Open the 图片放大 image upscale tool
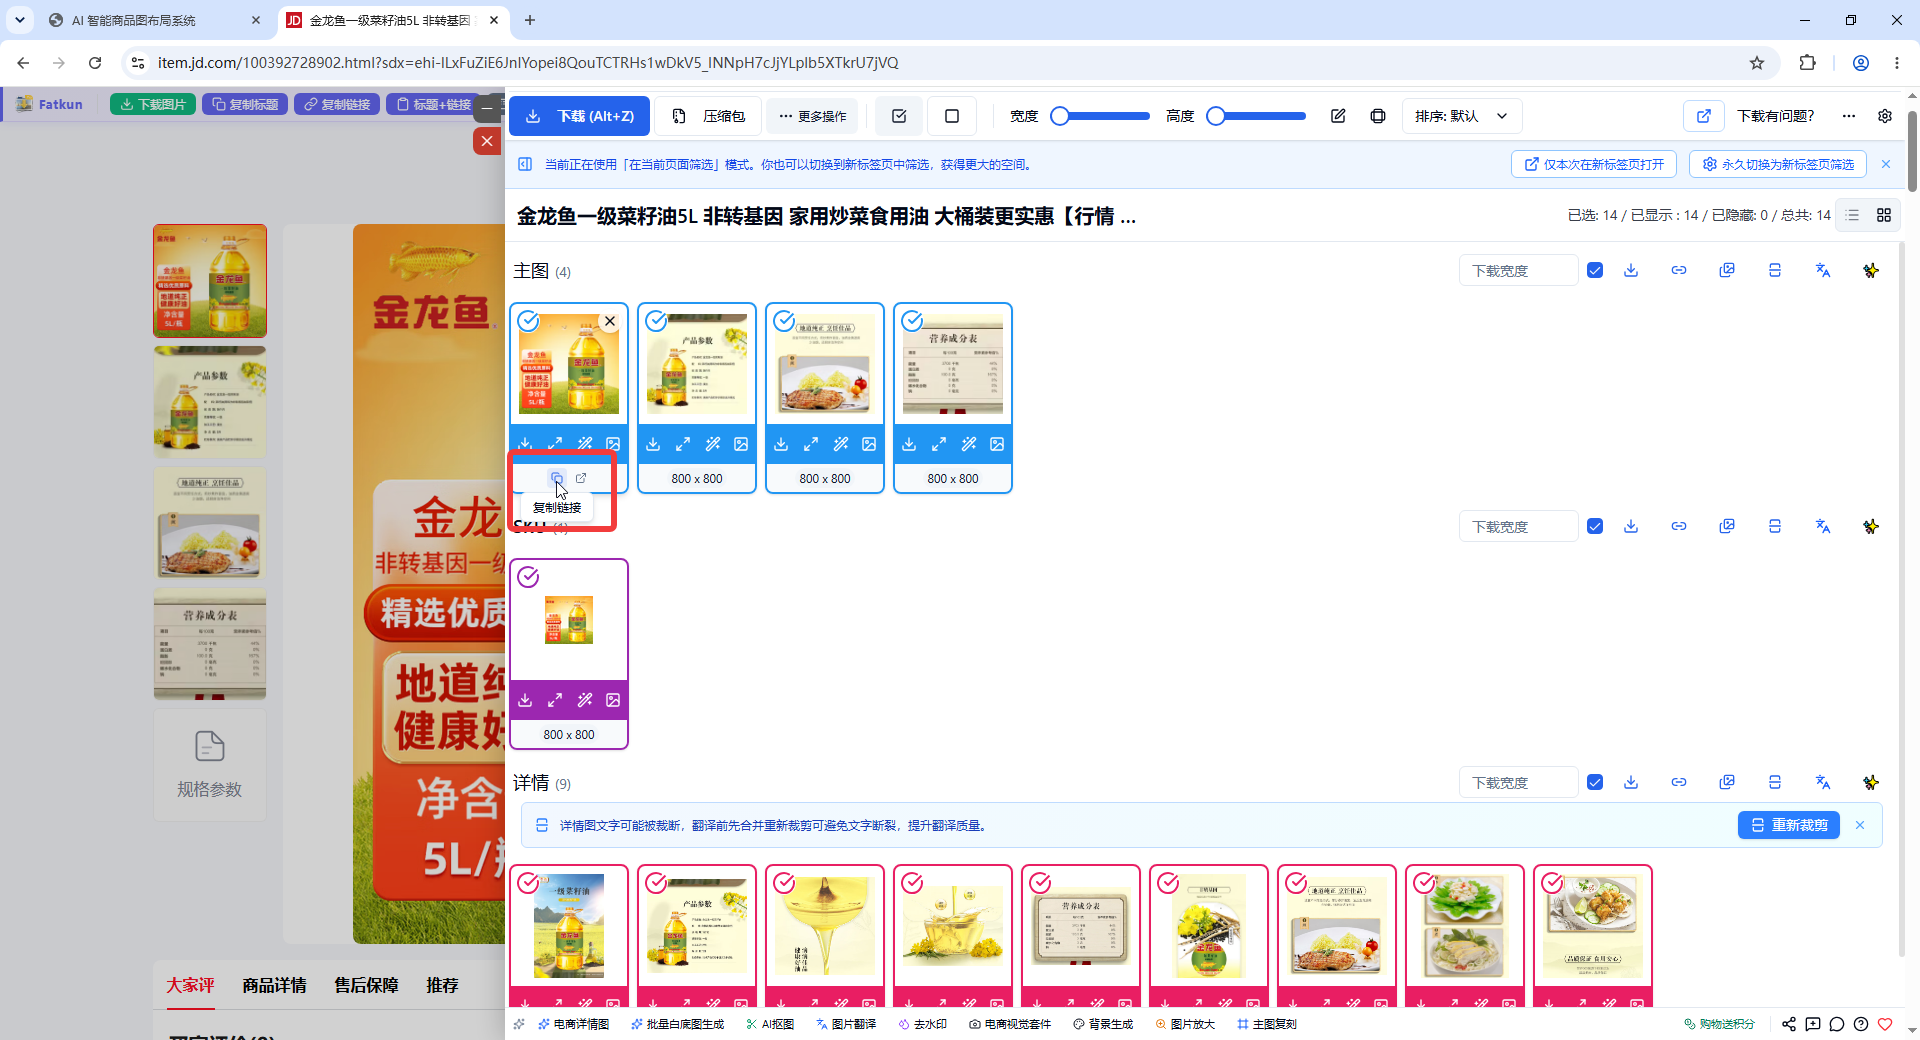Image resolution: width=1920 pixels, height=1040 pixels. pyautogui.click(x=1185, y=1024)
